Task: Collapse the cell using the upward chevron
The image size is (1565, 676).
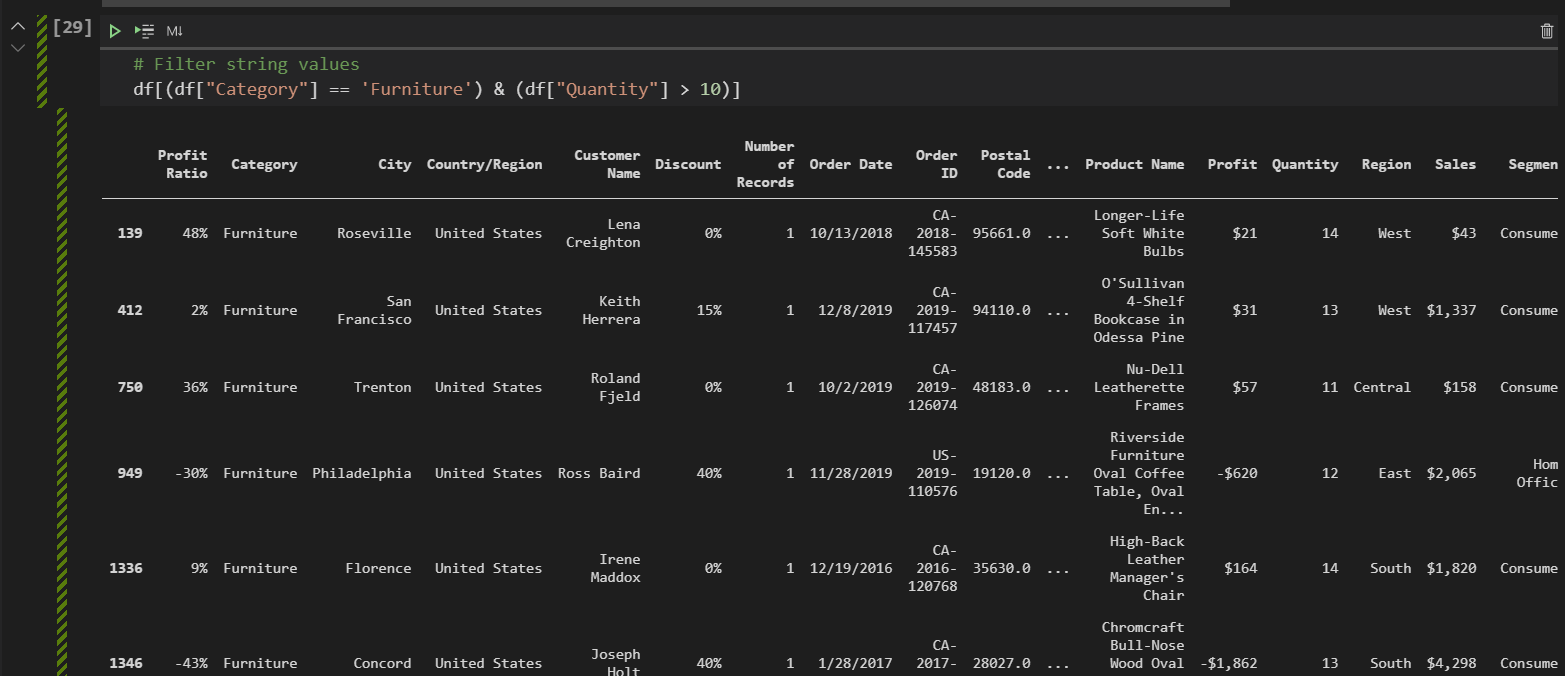Action: 16,24
